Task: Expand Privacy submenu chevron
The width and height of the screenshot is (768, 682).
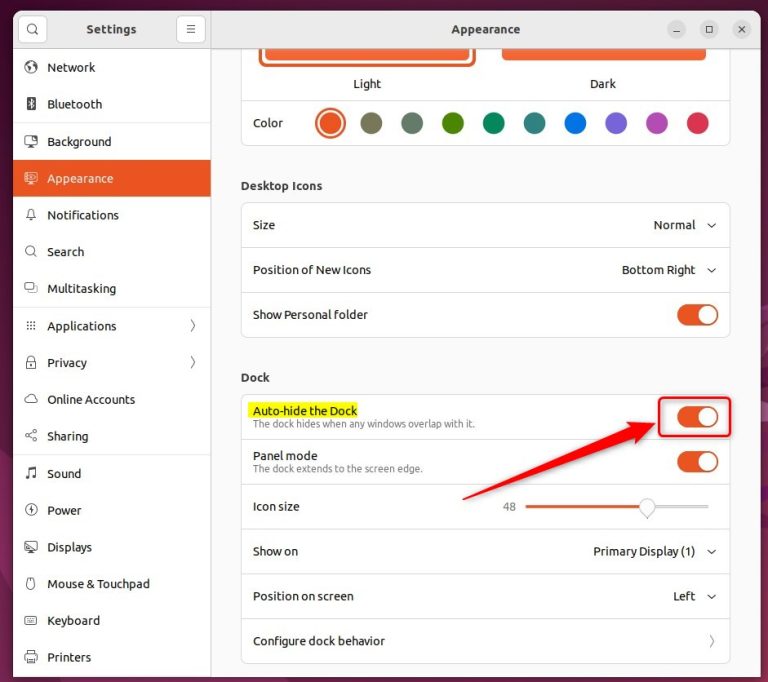Action: [193, 363]
